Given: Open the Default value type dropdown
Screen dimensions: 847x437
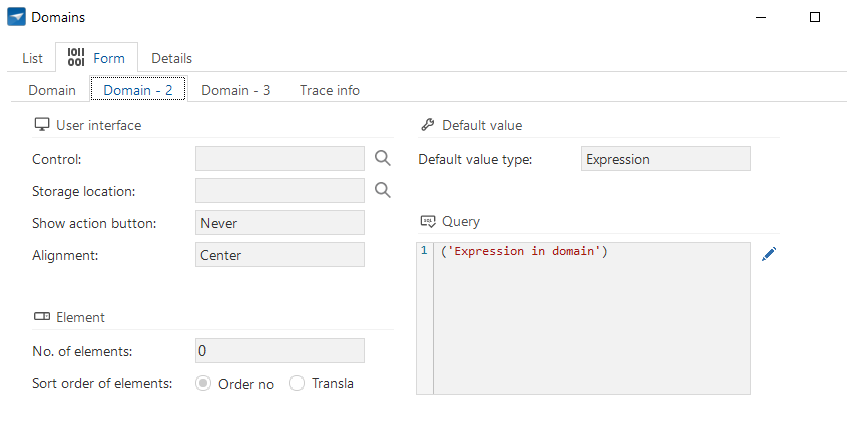Looking at the screenshot, I should tap(666, 159).
